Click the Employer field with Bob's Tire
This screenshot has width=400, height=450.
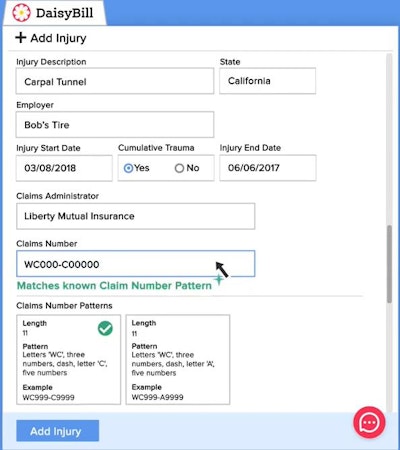[115, 125]
